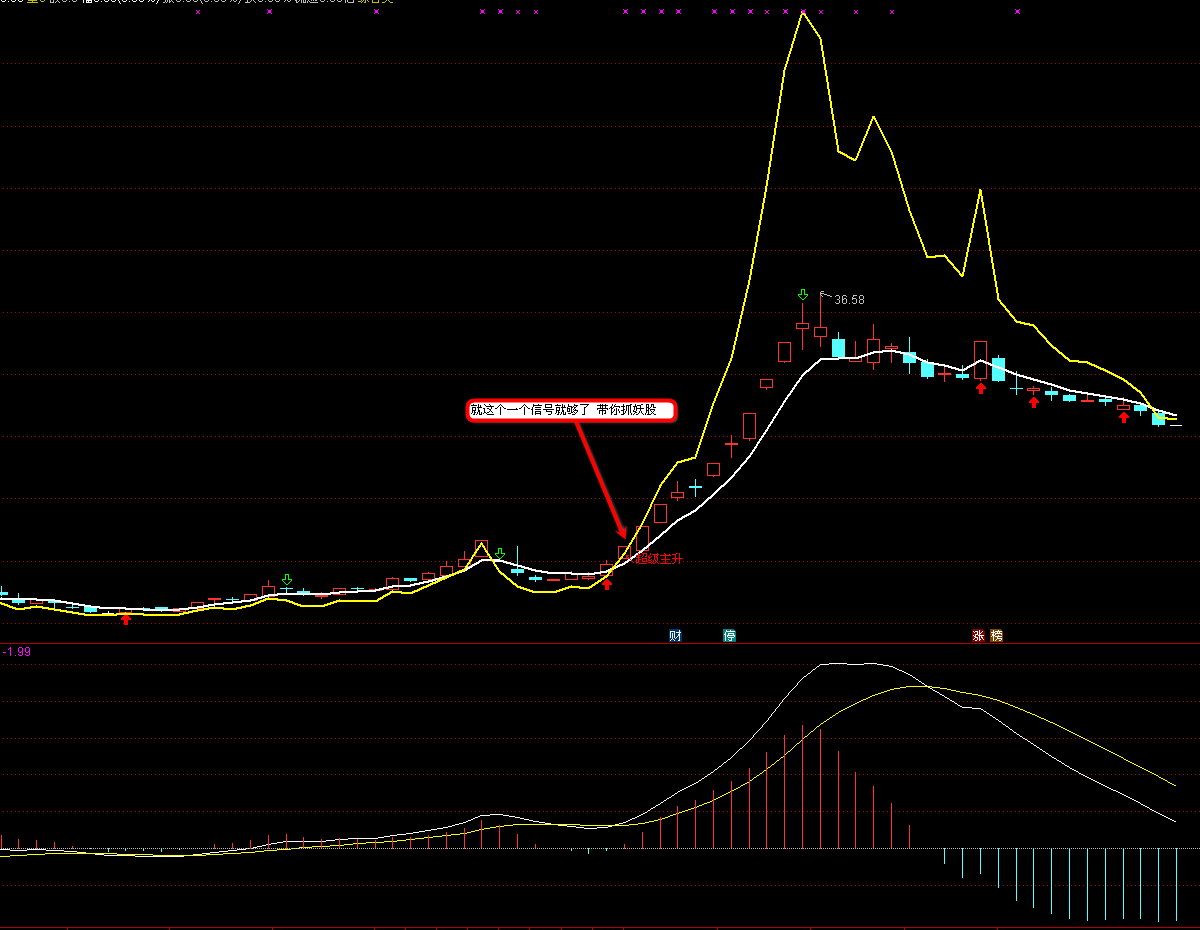1200x930 pixels.
Task: Click the red 超级主升 signal label
Action: [x=660, y=558]
